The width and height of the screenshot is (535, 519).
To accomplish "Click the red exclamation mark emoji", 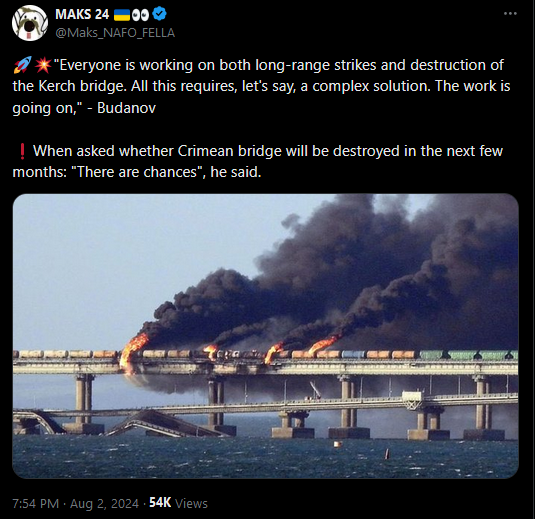I will tap(23, 151).
